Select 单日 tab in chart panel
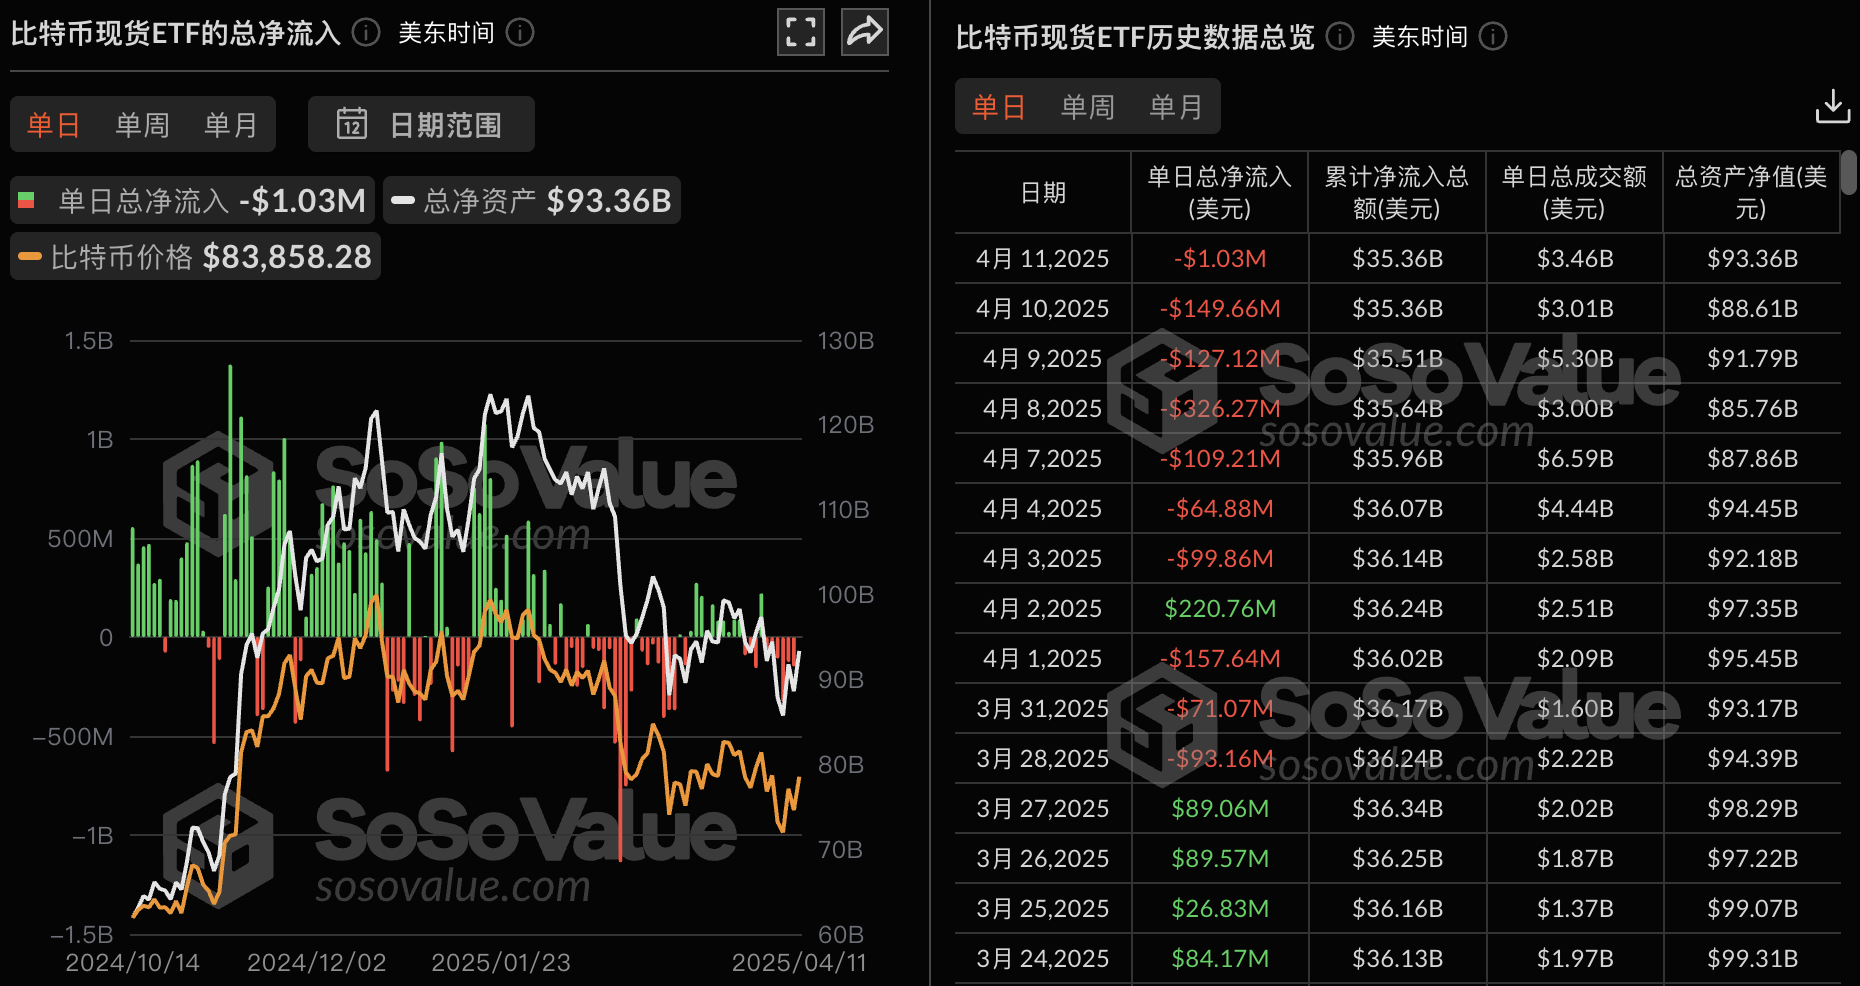Screen dimensions: 1860x986 coord(54,125)
